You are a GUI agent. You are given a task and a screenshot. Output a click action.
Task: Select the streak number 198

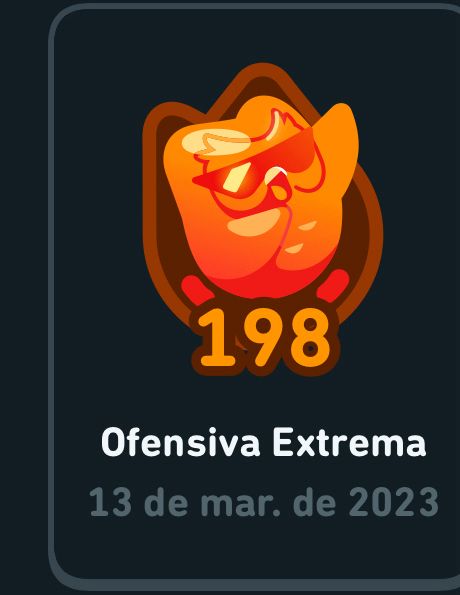point(265,337)
